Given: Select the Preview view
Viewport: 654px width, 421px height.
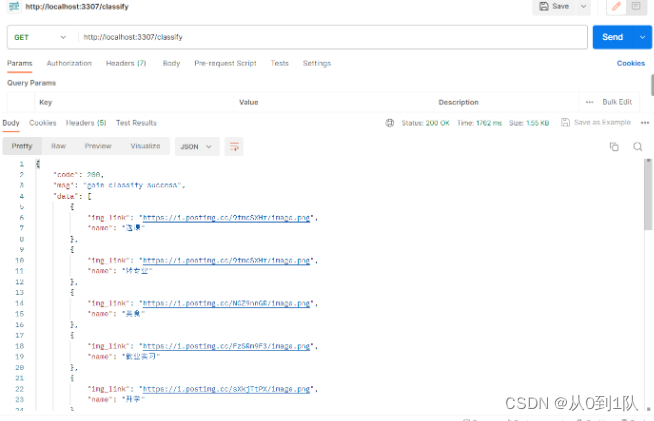Looking at the screenshot, I should (98, 146).
